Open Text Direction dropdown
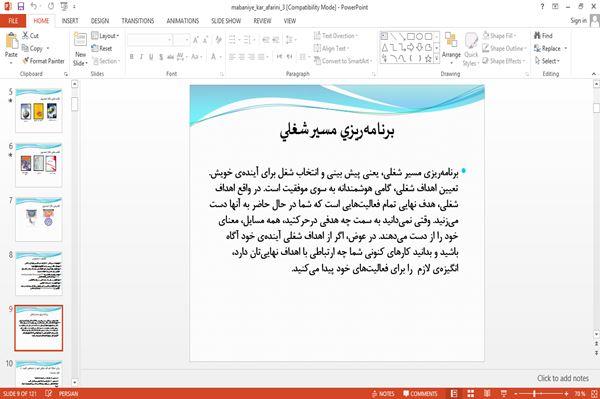This screenshot has height=399, width=600. pos(336,36)
